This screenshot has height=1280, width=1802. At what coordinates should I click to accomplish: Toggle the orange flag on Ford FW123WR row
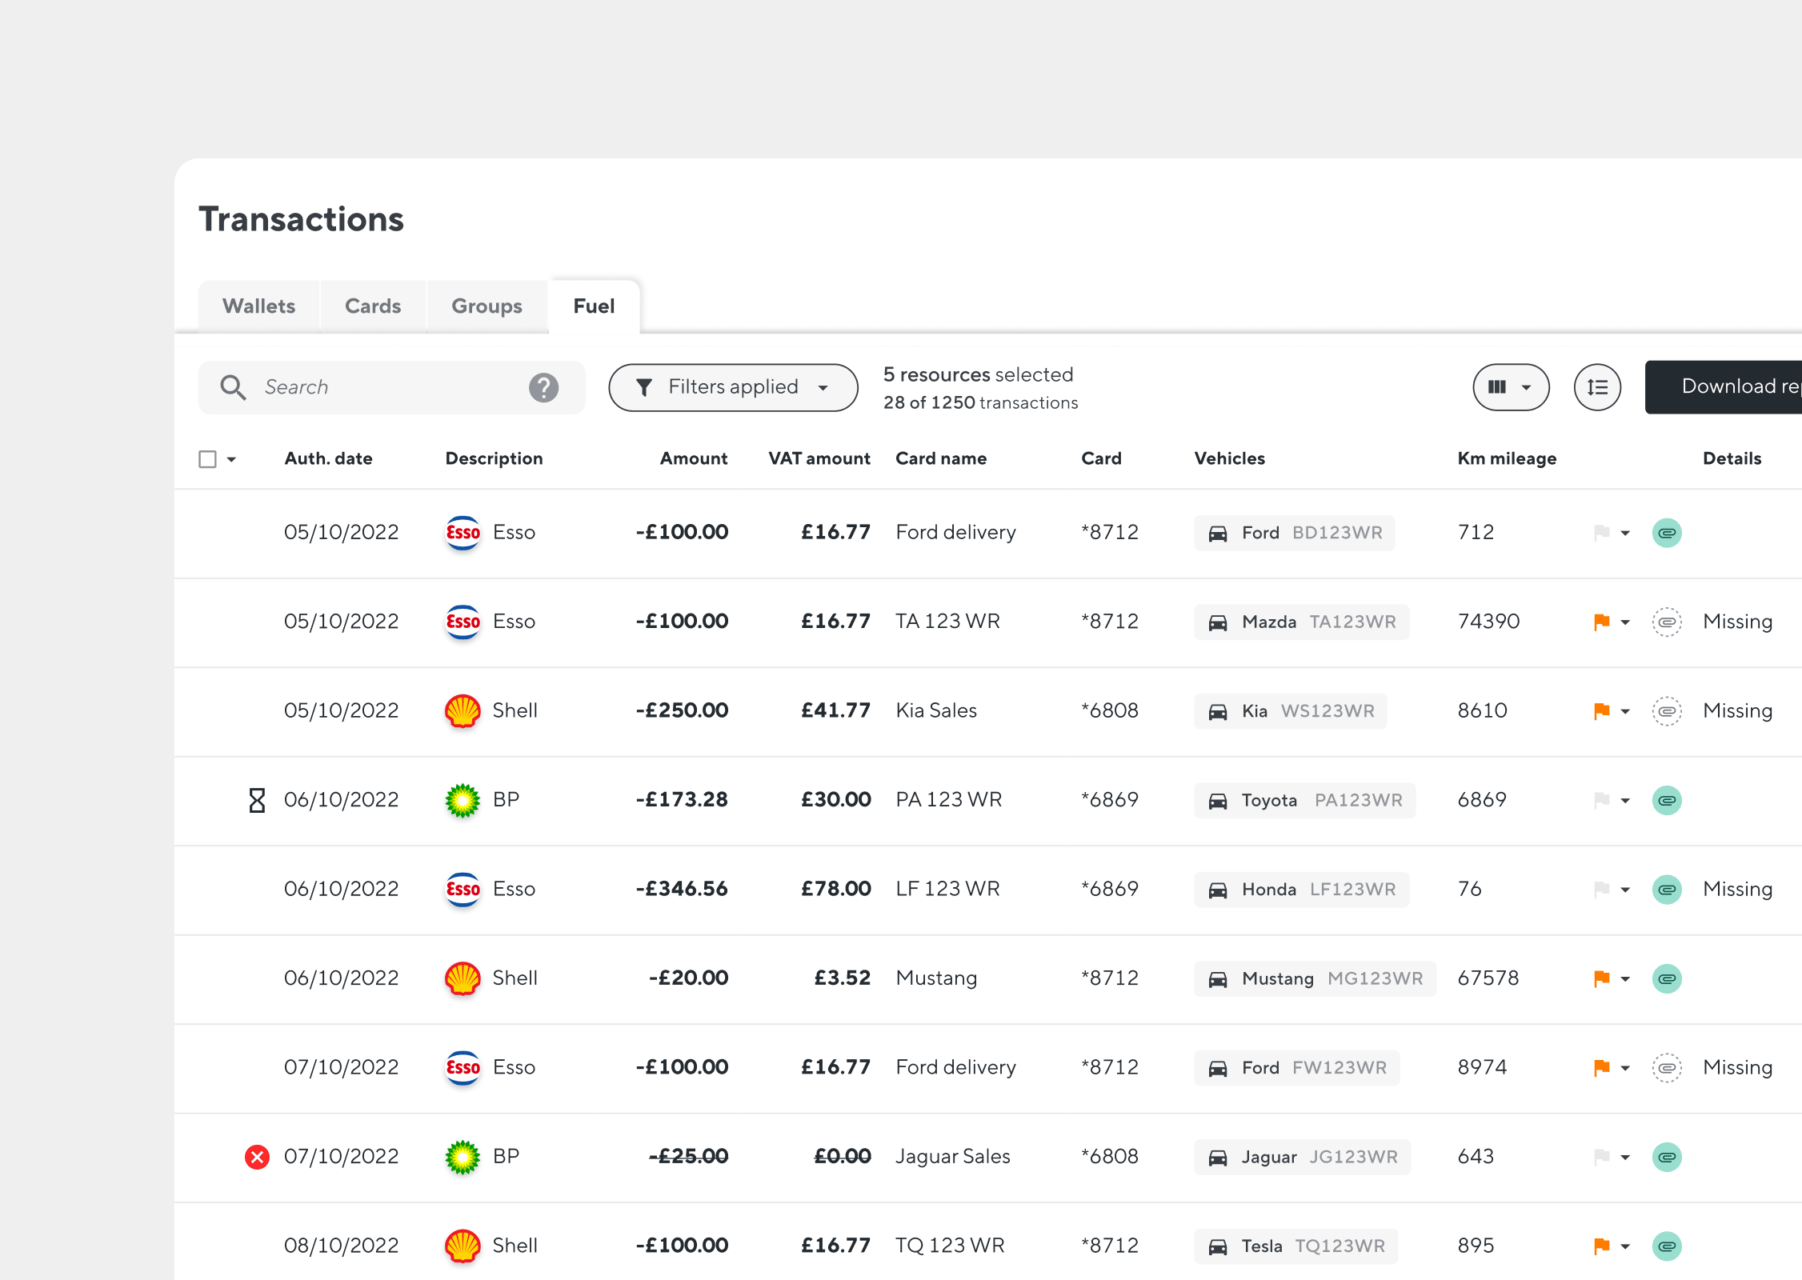pos(1601,1068)
